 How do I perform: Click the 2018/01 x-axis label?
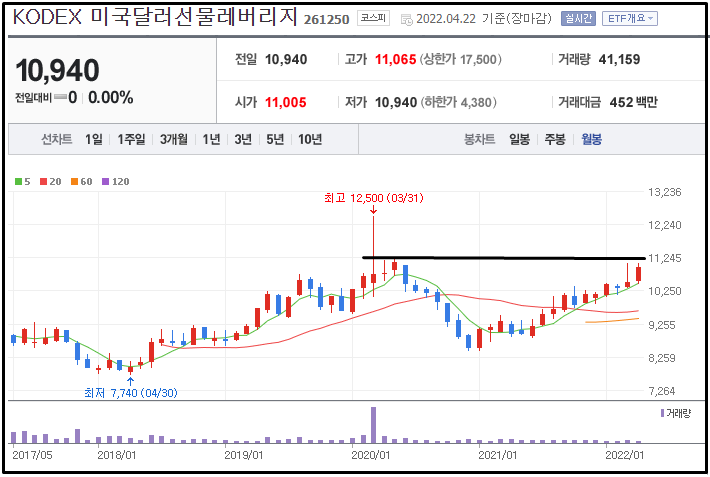(117, 455)
